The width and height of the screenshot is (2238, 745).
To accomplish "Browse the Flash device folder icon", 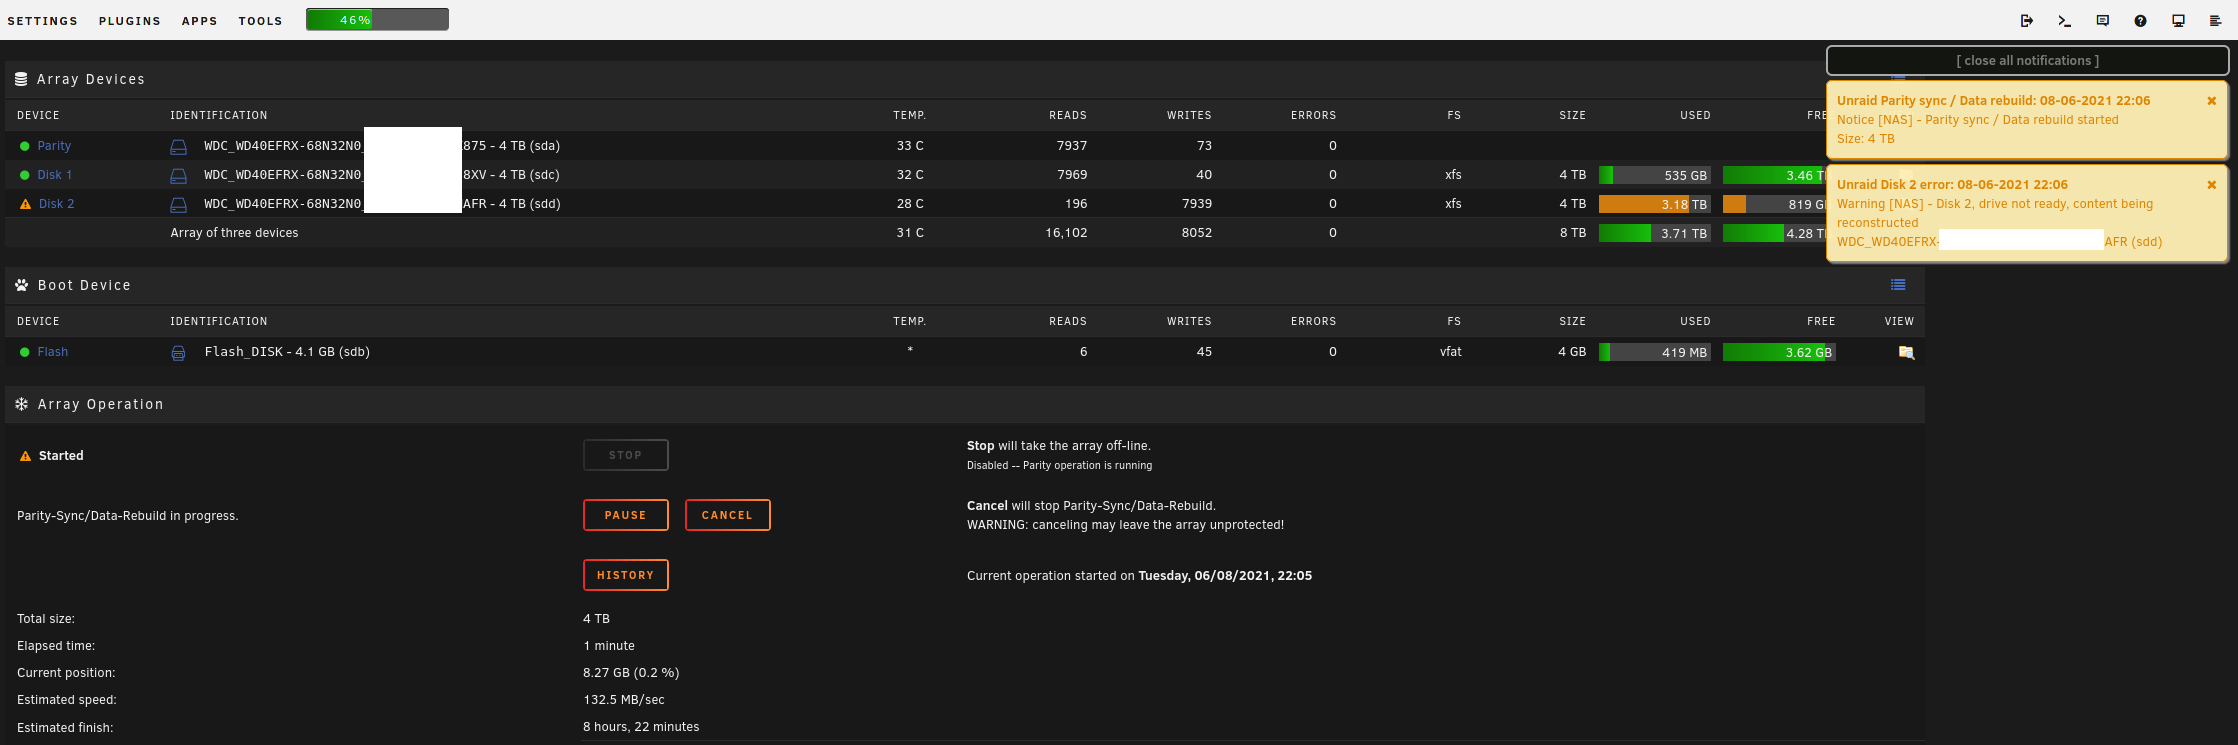I will tap(1906, 352).
